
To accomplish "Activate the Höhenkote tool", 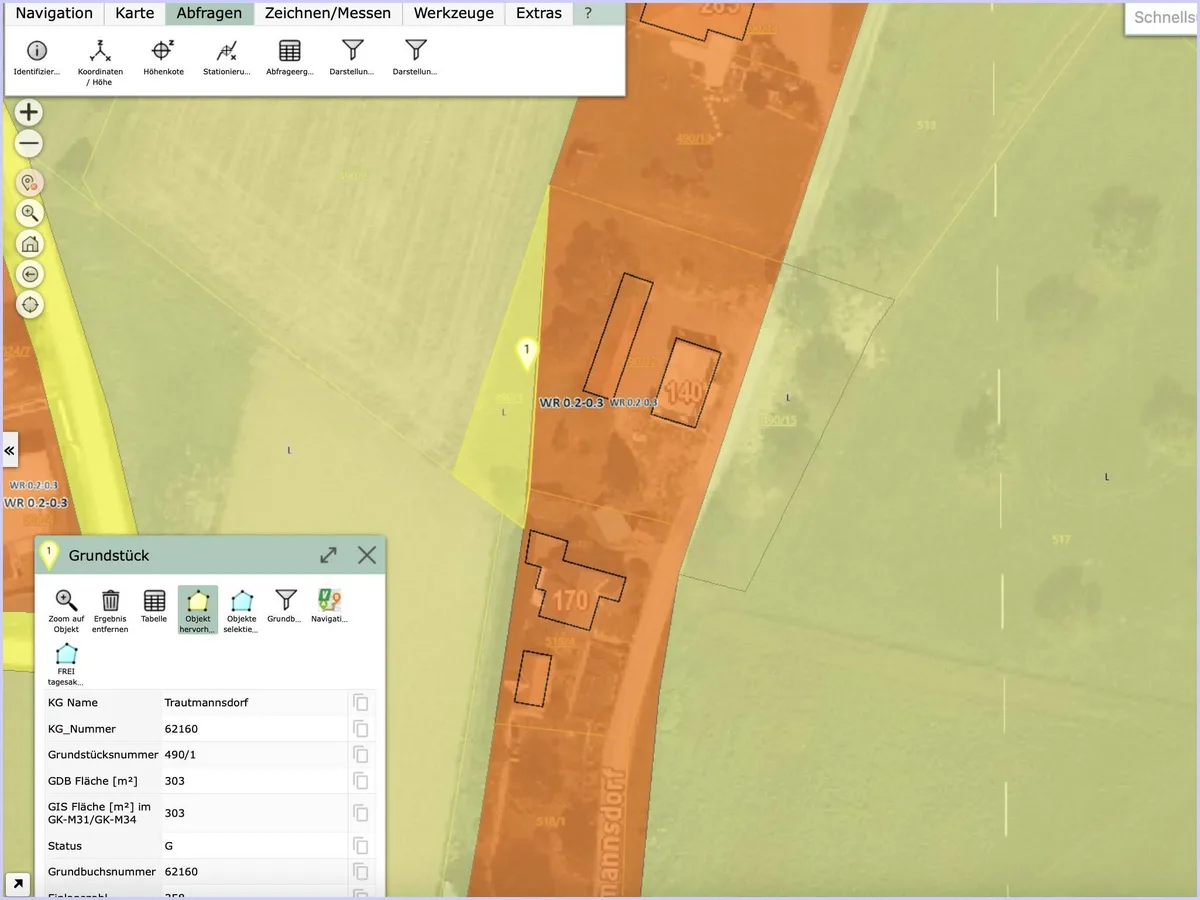I will click(163, 58).
